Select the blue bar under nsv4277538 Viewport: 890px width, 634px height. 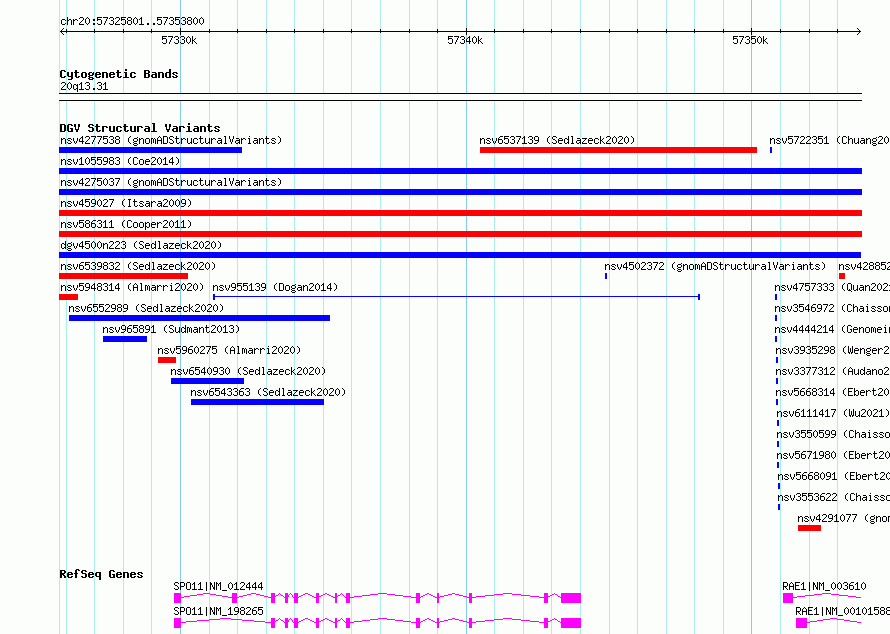(150, 150)
